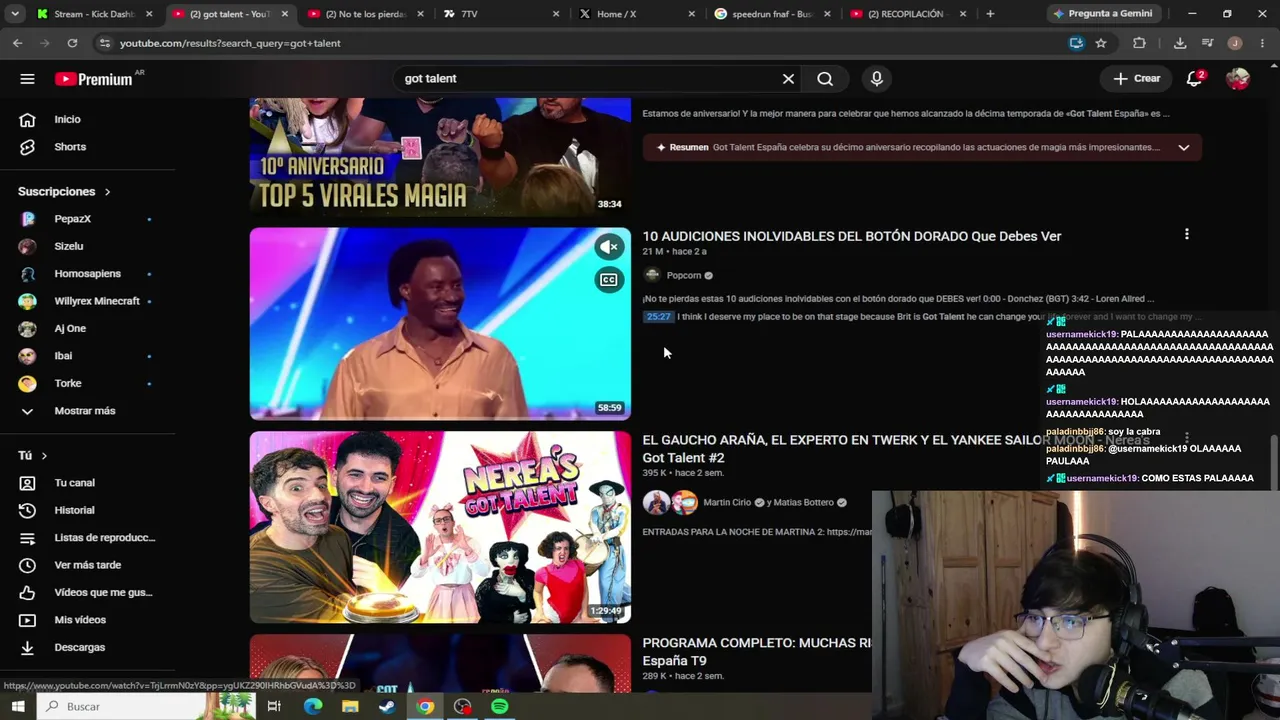Clear the 'got talent' search query
This screenshot has height=720, width=1280.
[788, 79]
